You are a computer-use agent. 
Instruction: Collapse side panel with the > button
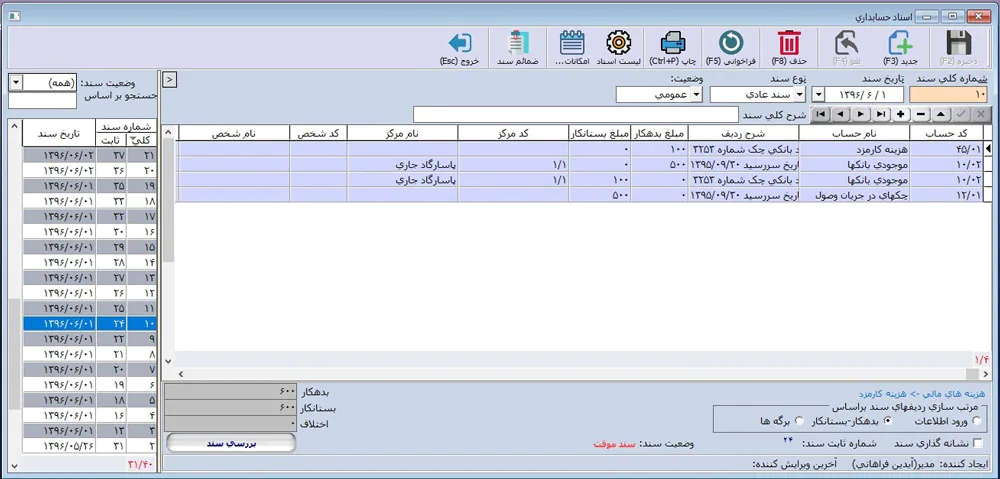point(170,79)
